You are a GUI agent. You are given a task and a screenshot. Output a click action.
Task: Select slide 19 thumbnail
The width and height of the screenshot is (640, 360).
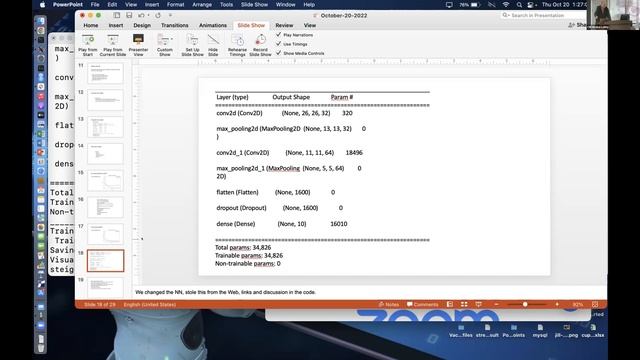tap(105, 287)
